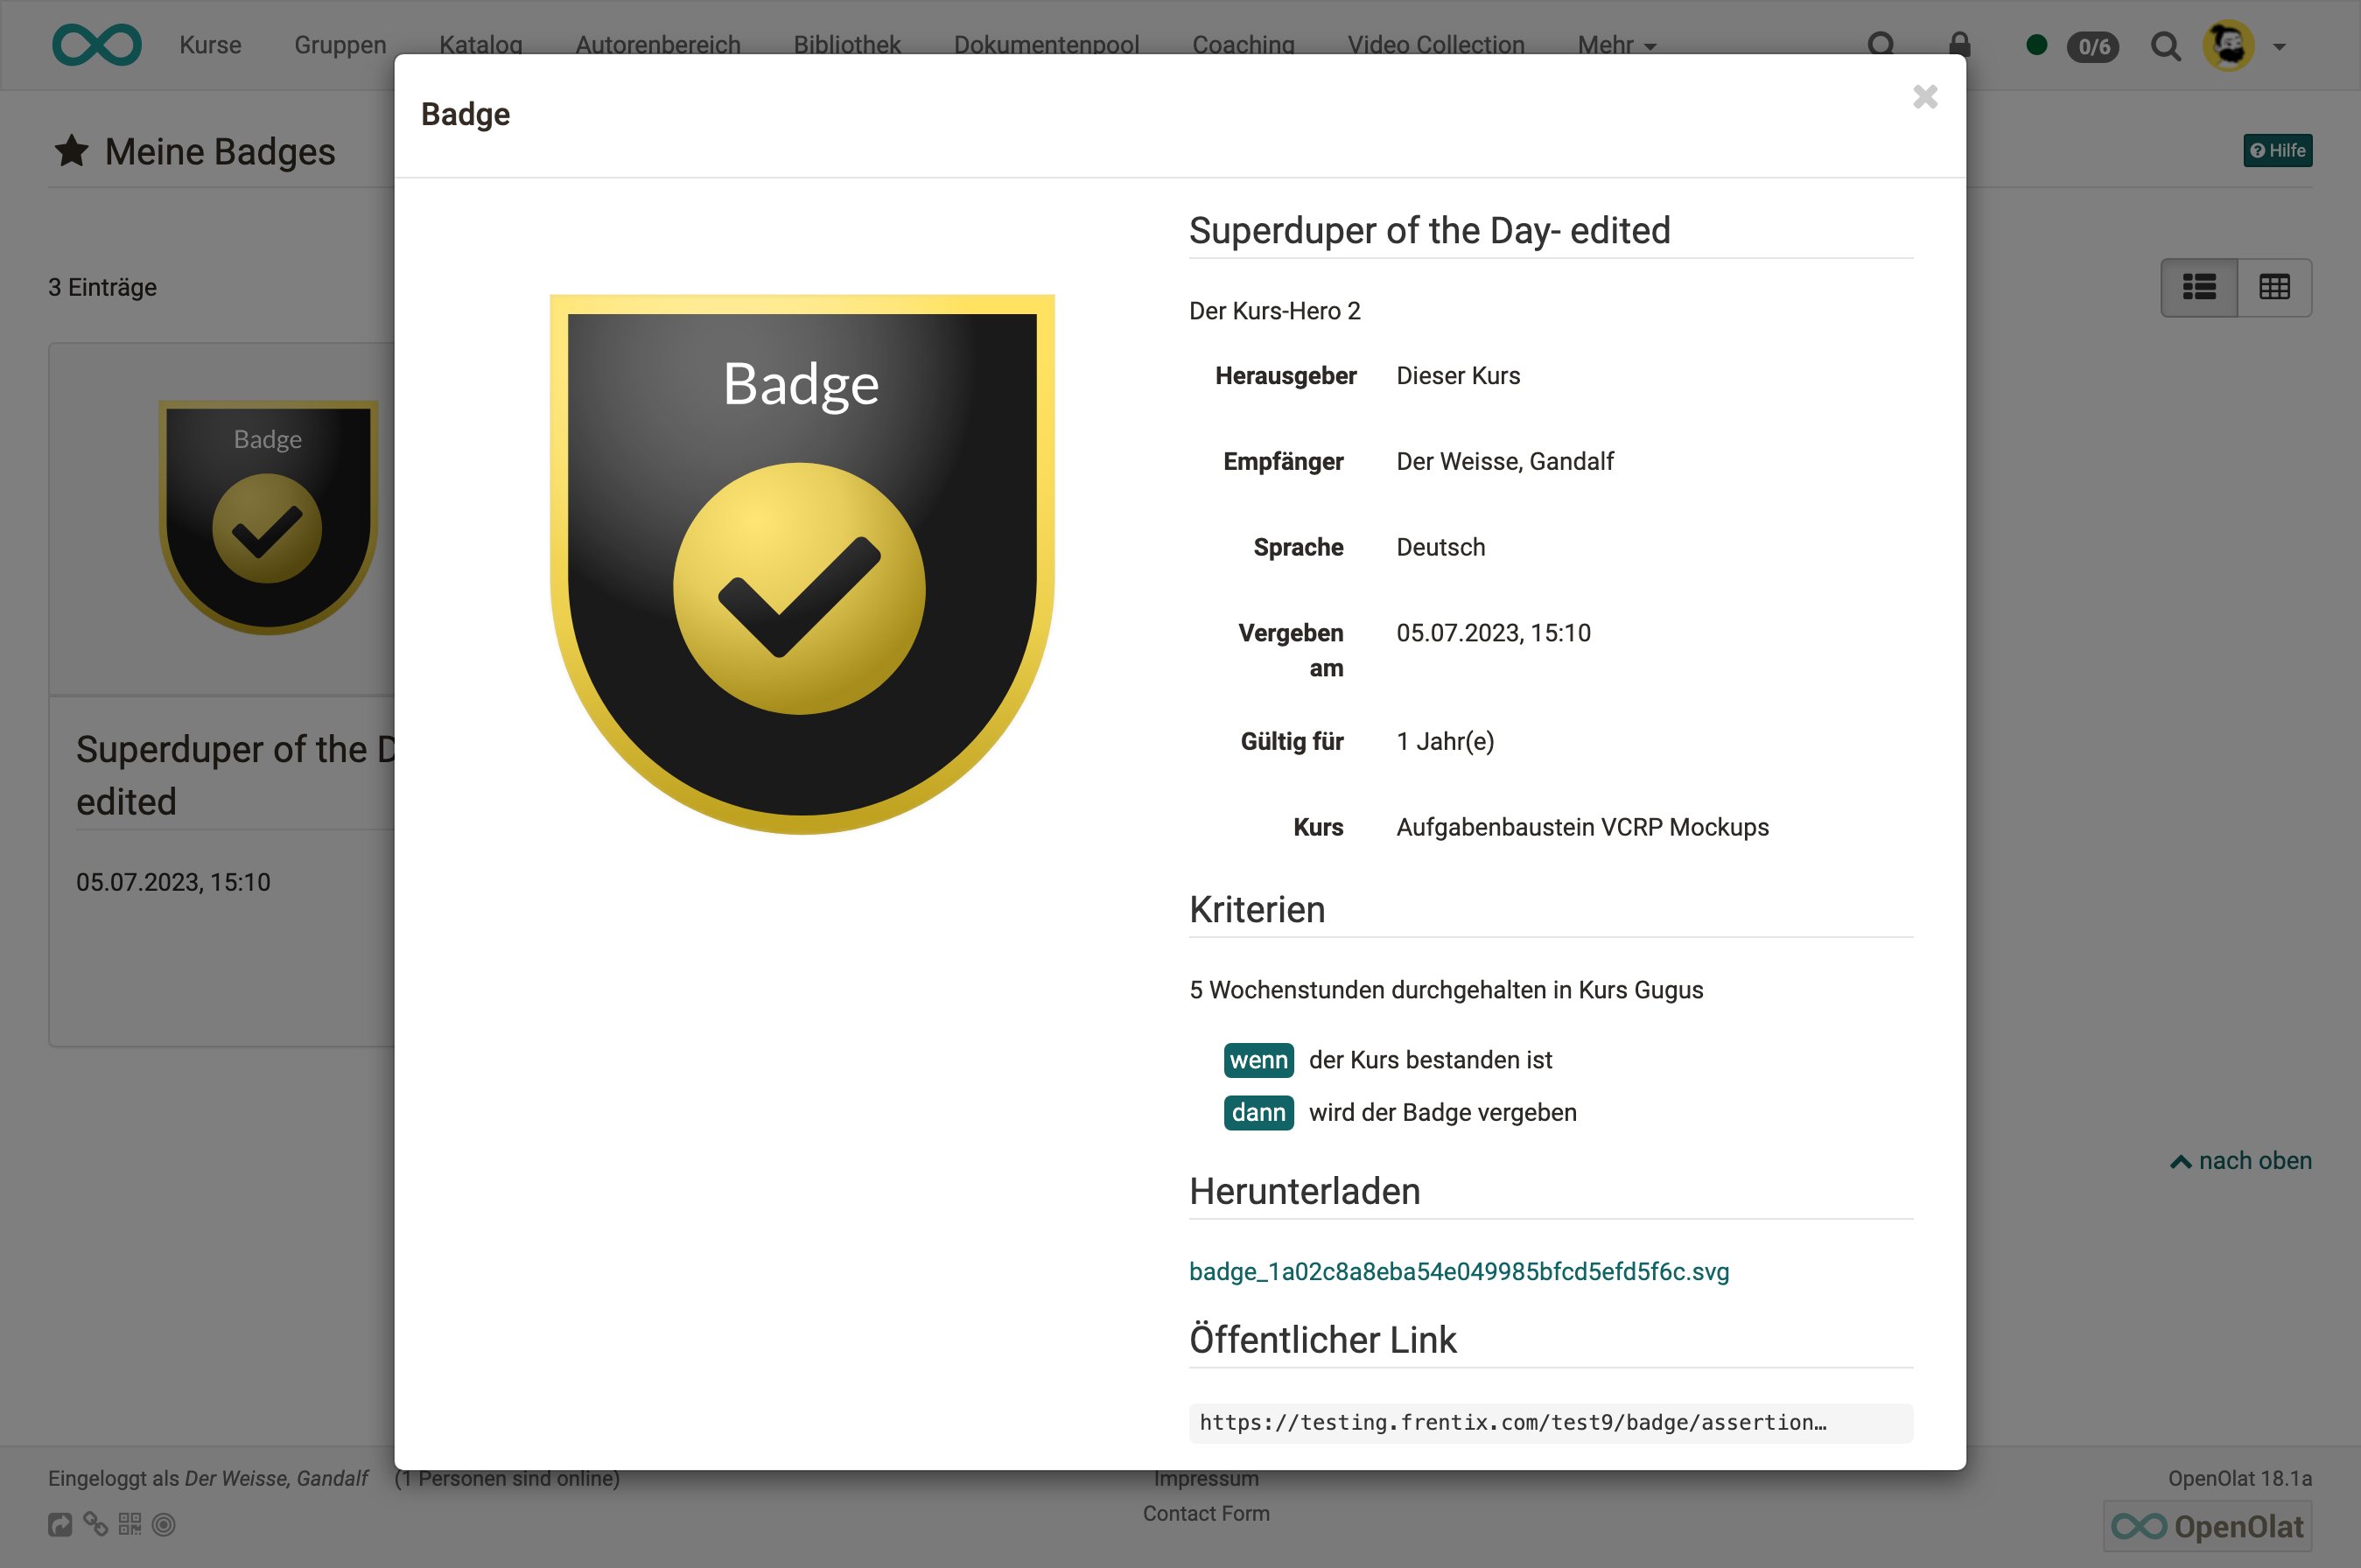Switch to the Autorenbereich section
The height and width of the screenshot is (1568, 2361).
click(657, 45)
